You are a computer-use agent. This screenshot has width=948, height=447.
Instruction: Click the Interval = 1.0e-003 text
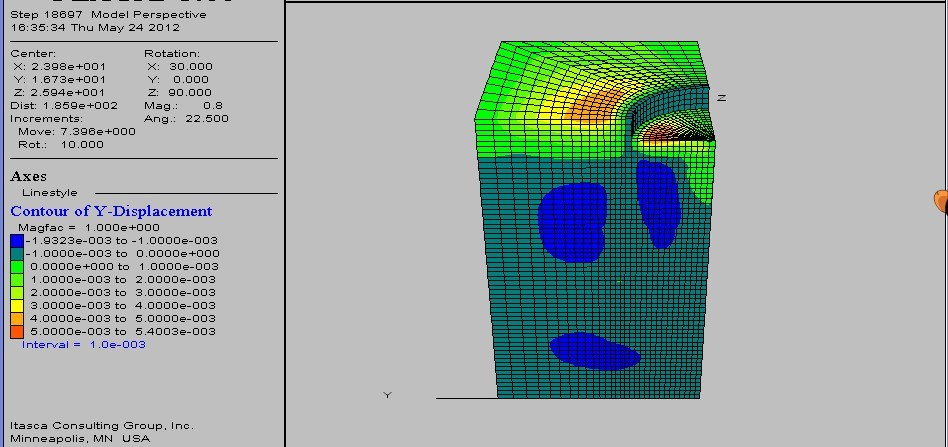coord(84,345)
